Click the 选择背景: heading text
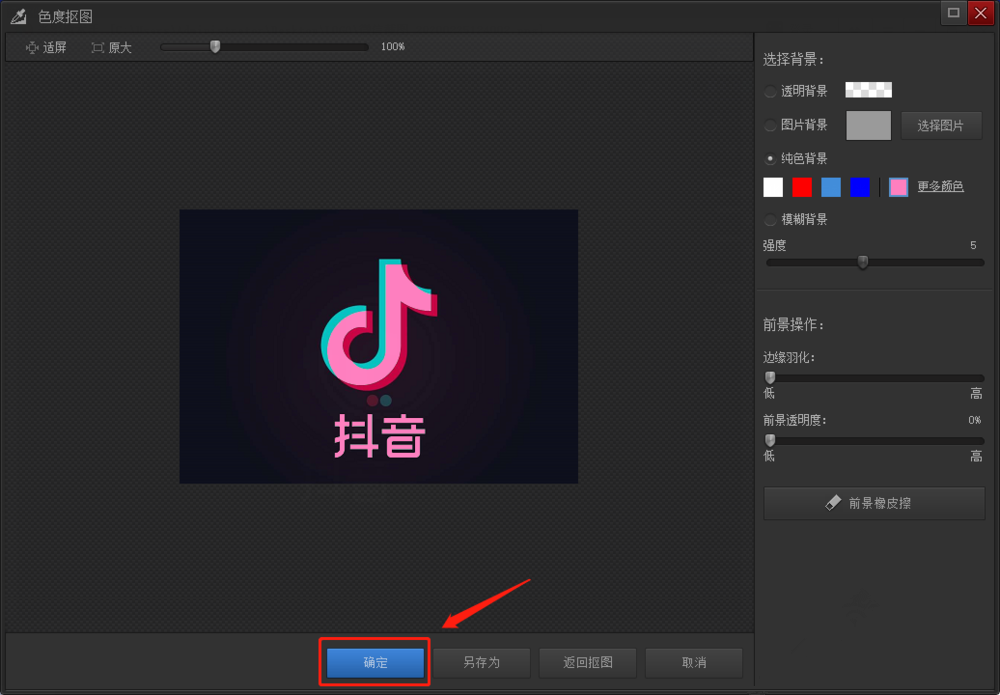The width and height of the screenshot is (1000, 695). pyautogui.click(x=793, y=60)
